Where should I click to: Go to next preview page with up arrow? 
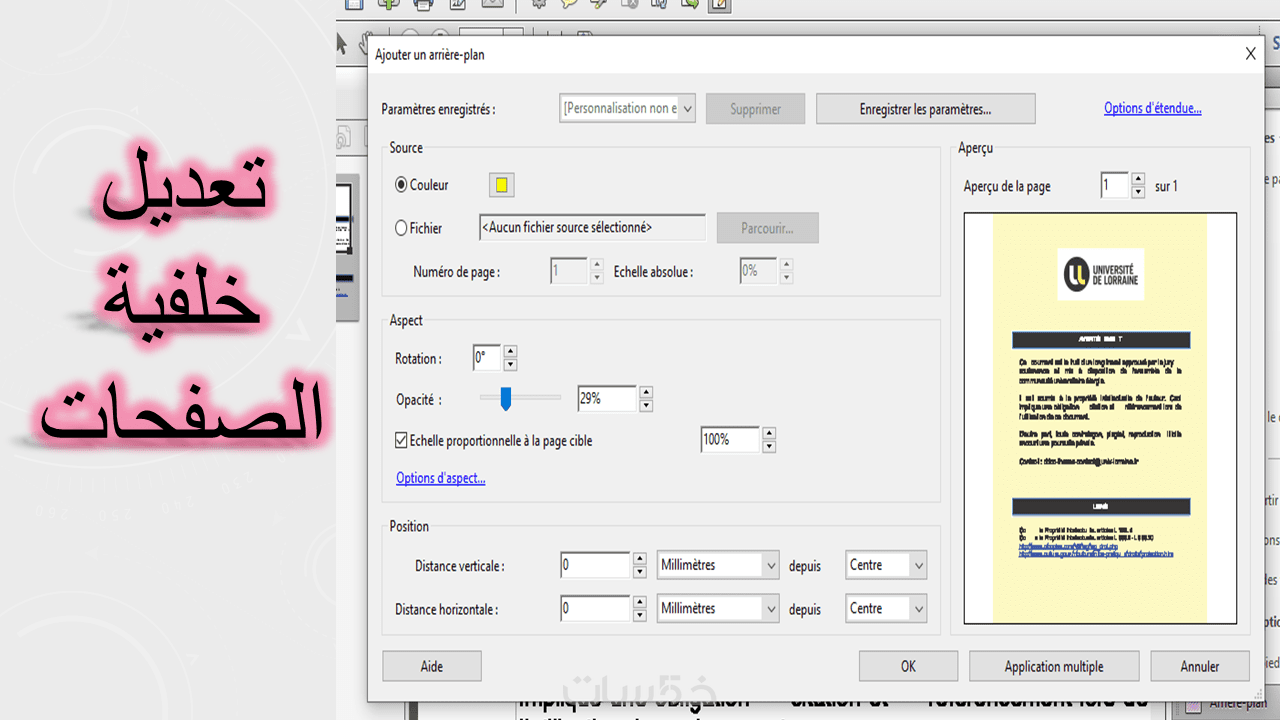point(1138,180)
